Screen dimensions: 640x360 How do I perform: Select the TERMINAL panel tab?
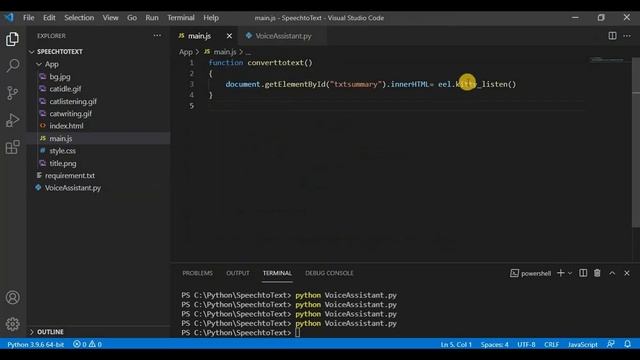(x=277, y=273)
